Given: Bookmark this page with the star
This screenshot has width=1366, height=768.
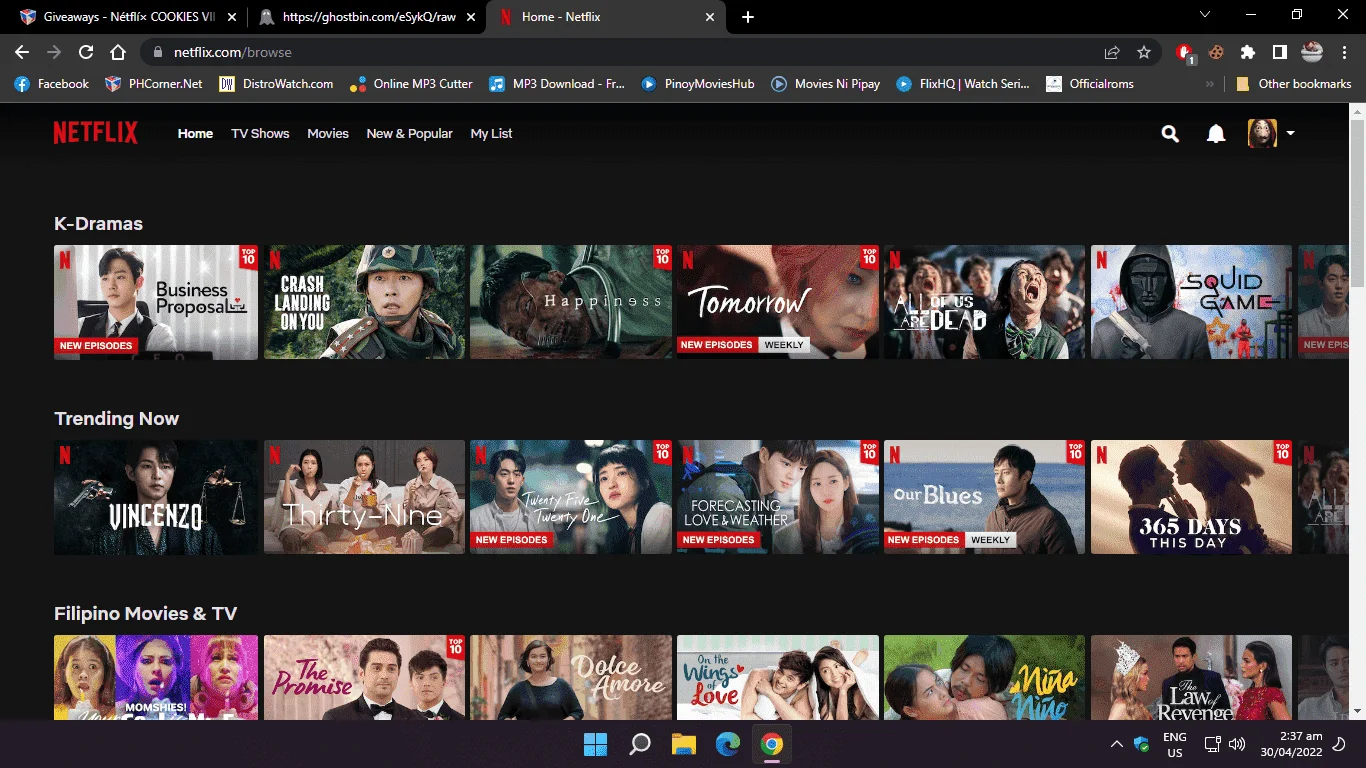Looking at the screenshot, I should 1144,52.
